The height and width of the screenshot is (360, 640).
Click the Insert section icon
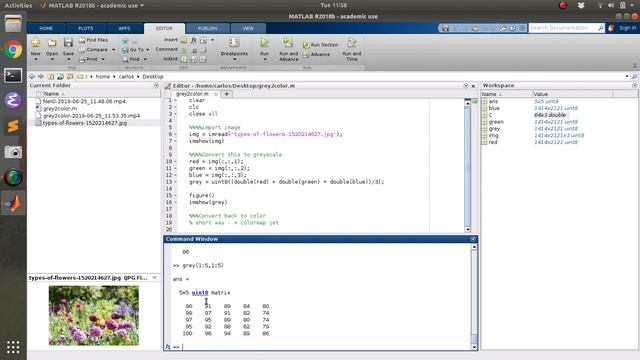point(184,40)
